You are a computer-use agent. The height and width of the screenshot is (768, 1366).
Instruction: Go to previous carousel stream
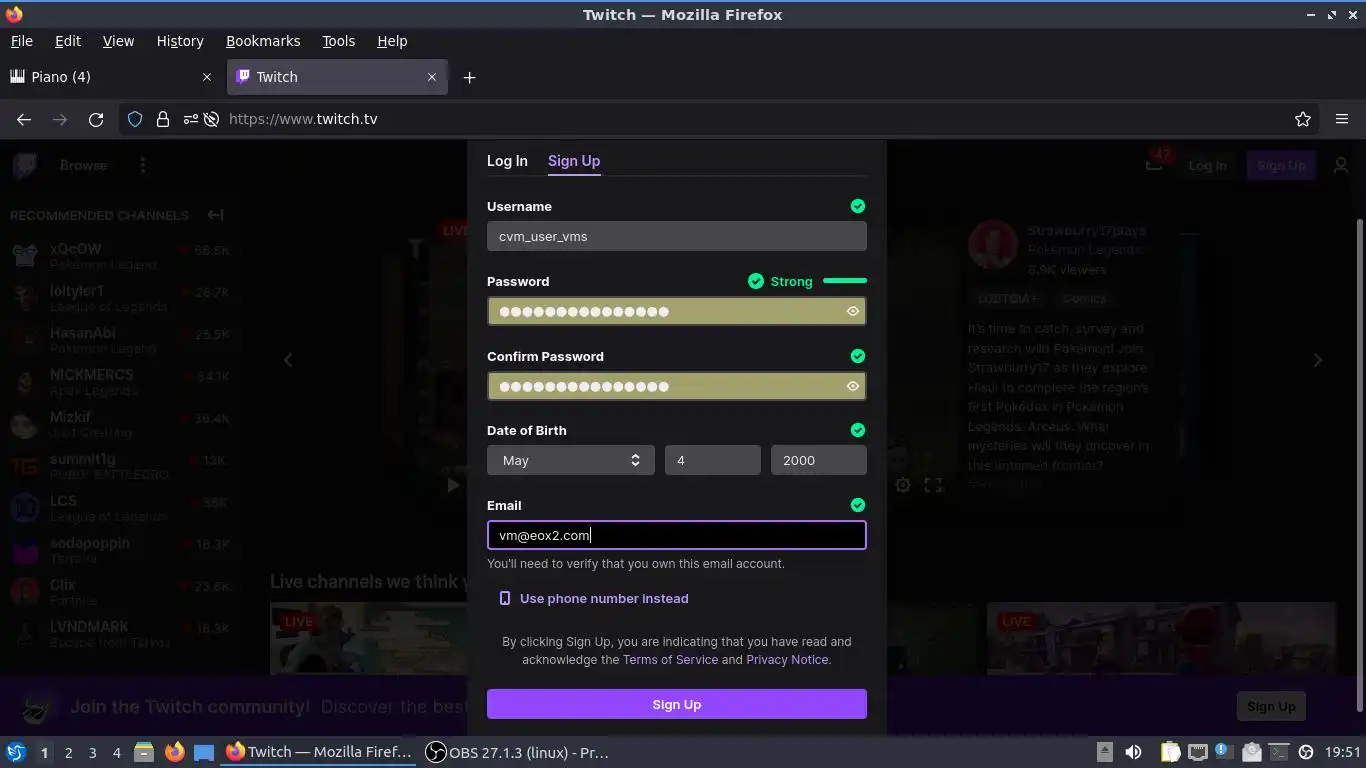pos(288,360)
